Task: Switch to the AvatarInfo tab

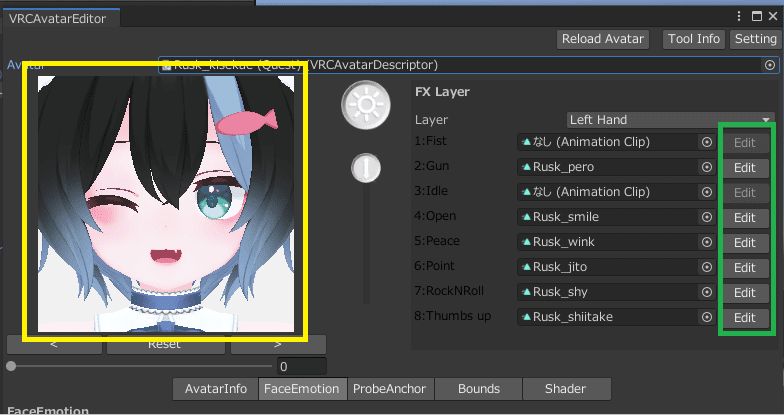Action: coord(216,389)
